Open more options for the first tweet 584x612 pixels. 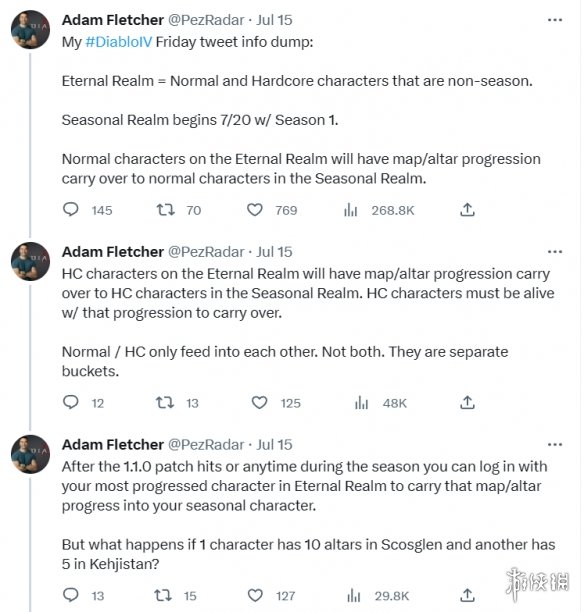pos(555,20)
